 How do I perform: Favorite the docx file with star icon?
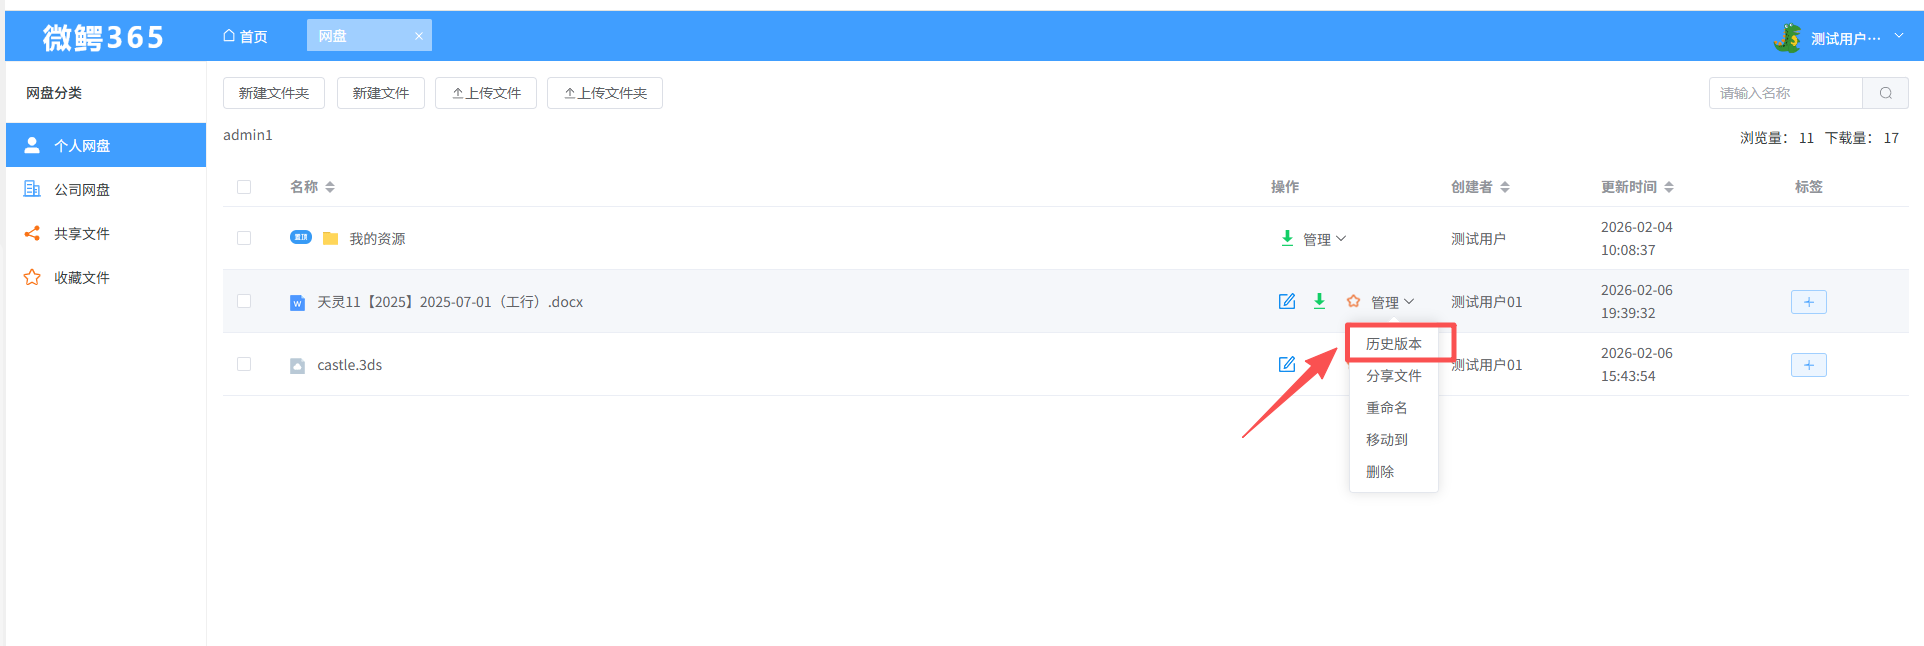(1353, 301)
